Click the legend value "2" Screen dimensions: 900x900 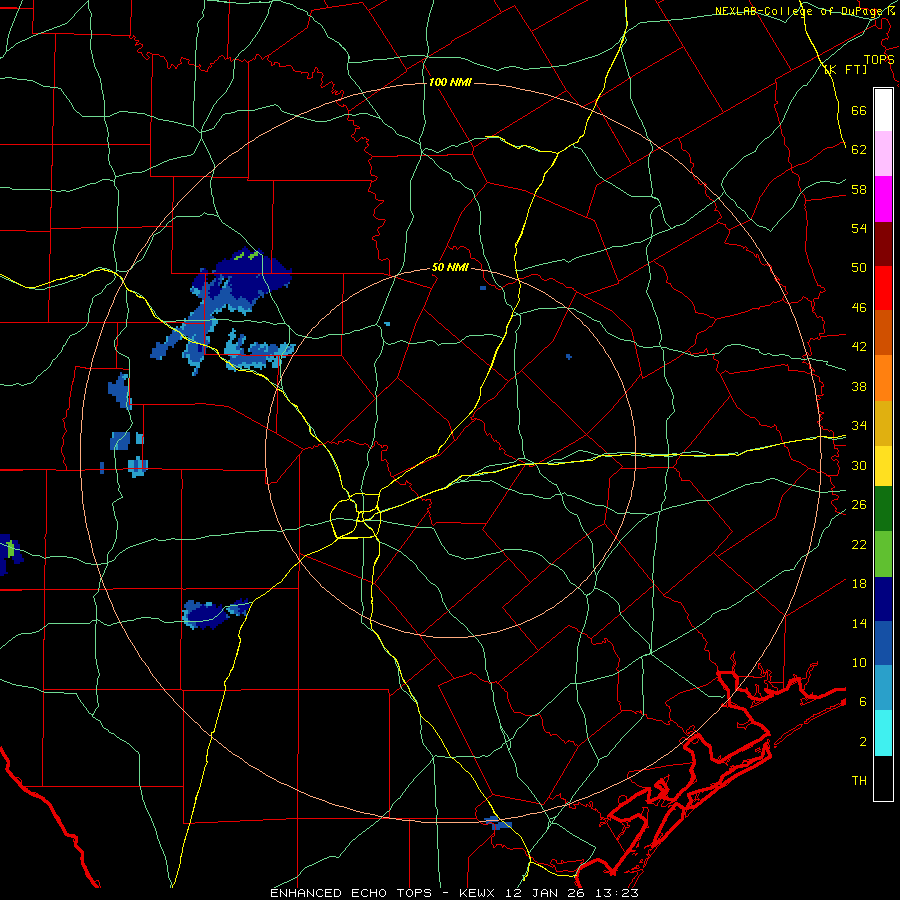click(863, 742)
